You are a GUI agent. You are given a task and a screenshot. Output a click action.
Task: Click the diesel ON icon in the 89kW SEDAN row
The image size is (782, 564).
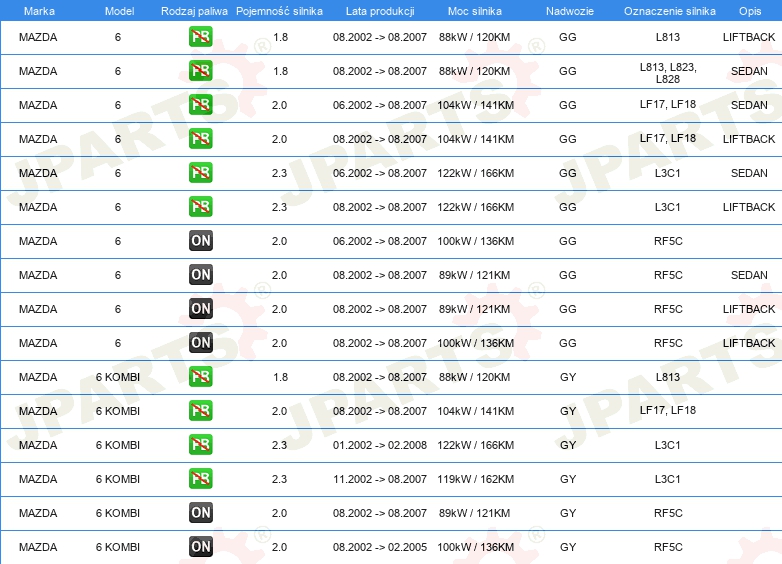pos(200,275)
